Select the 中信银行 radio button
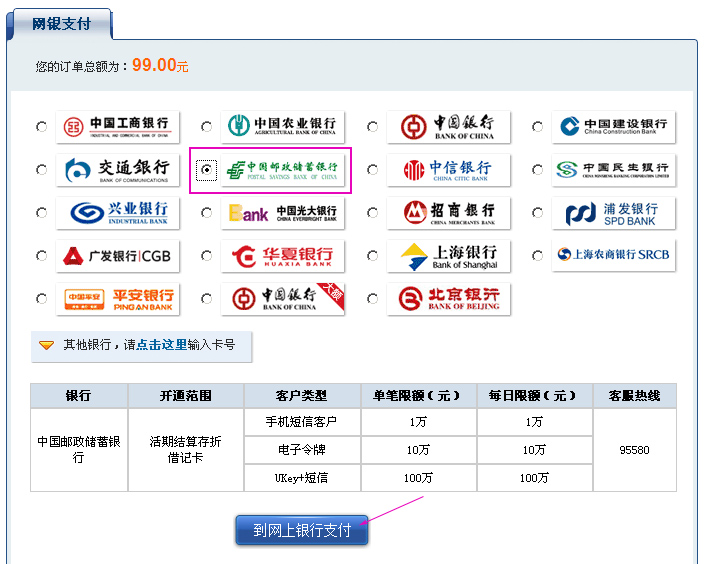708x564 pixels. pyautogui.click(x=373, y=170)
